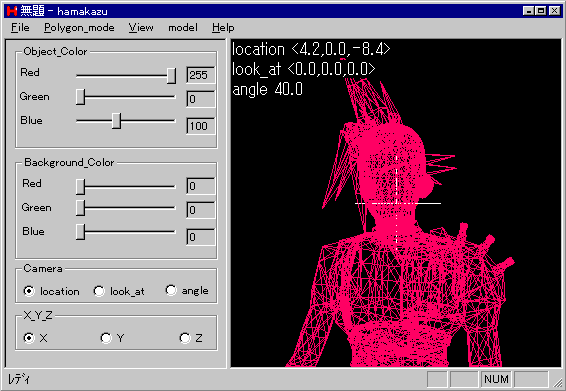
Task: Open the model menu
Action: tap(183, 27)
